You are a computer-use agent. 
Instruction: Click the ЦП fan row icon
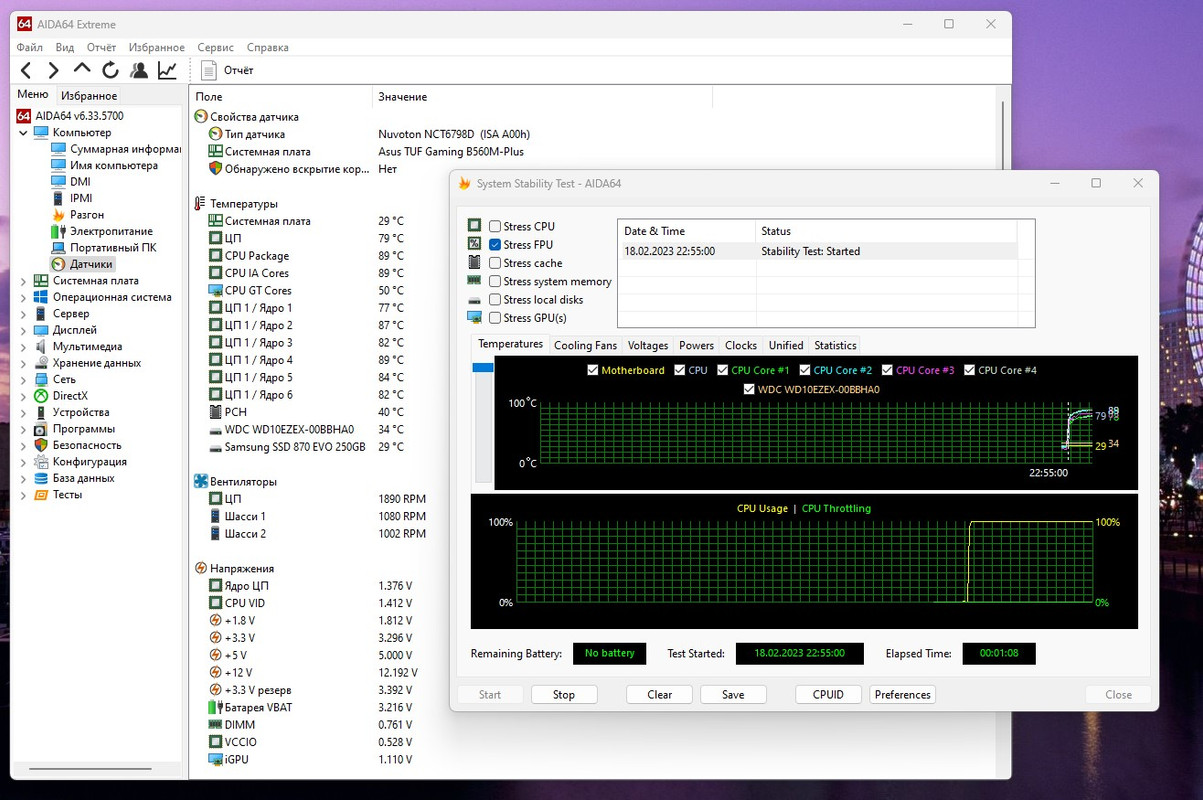pyautogui.click(x=215, y=499)
